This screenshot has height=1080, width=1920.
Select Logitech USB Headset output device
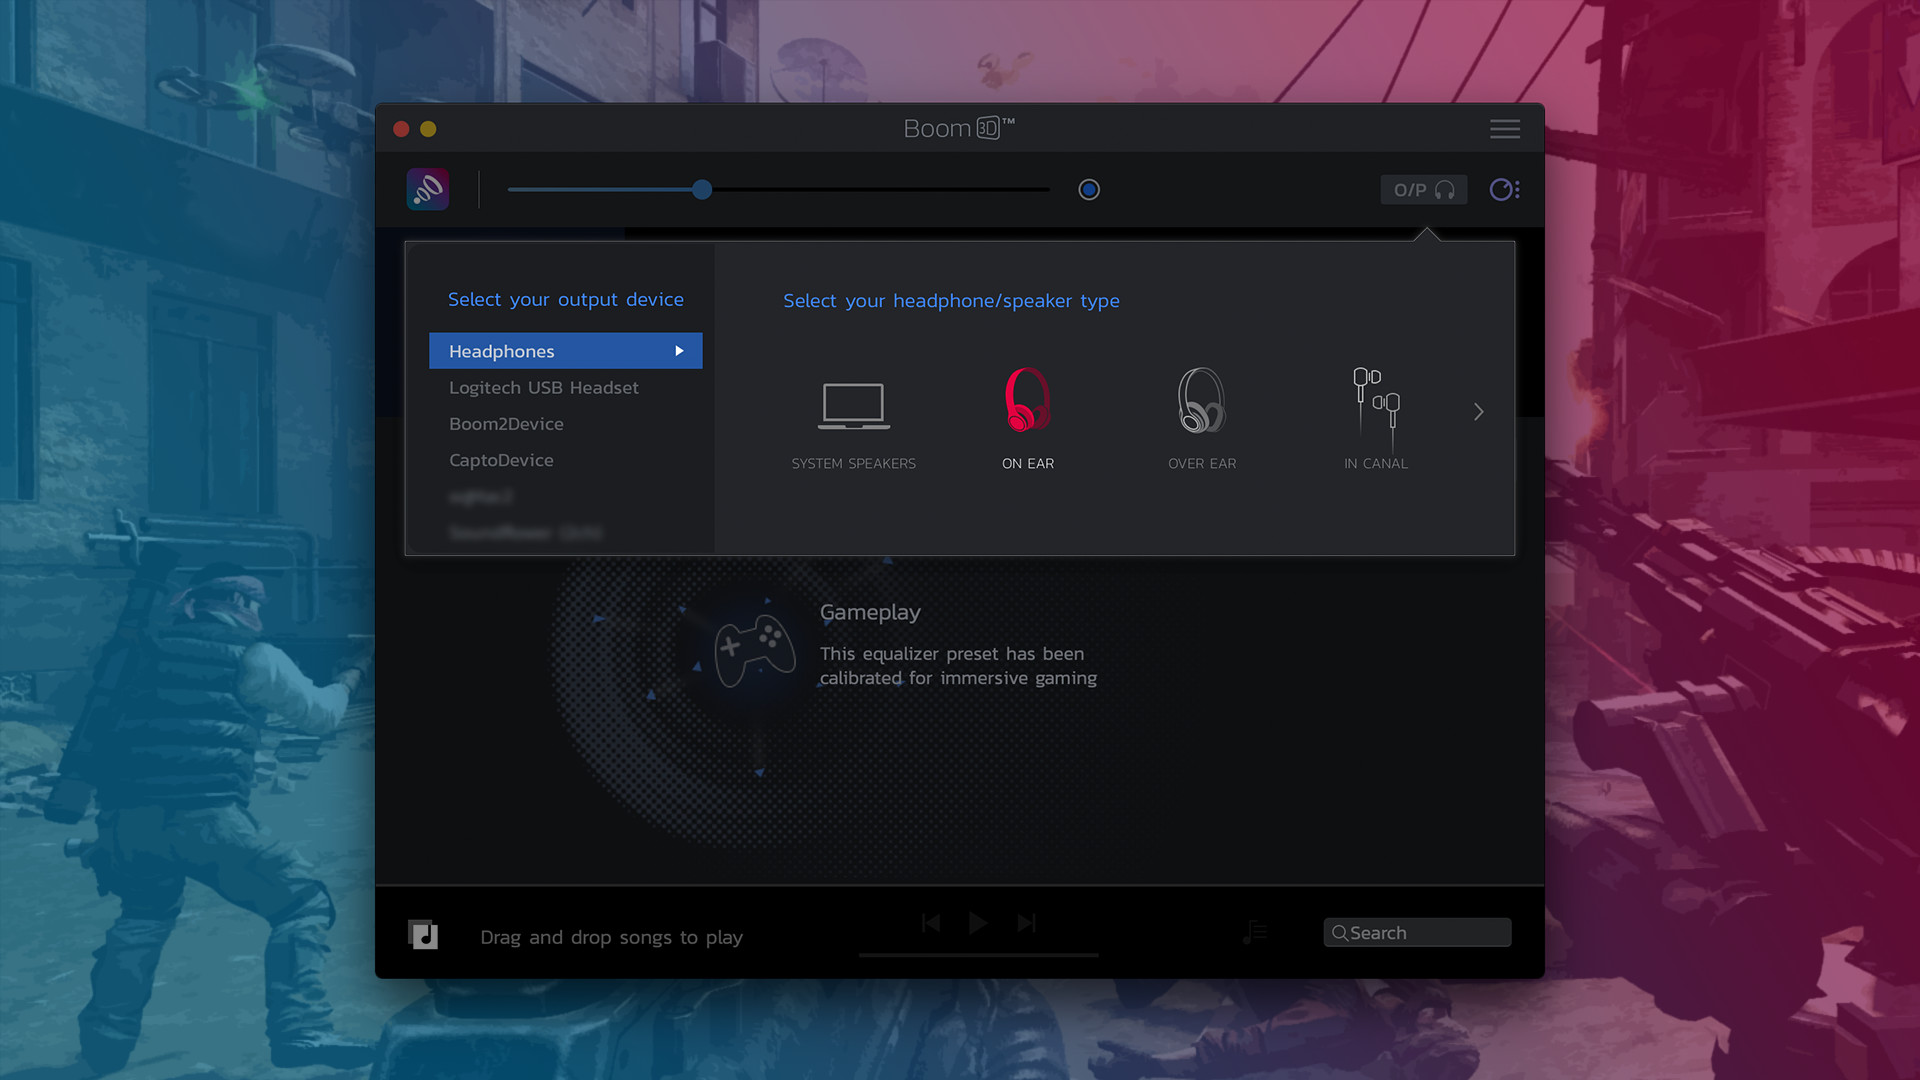tap(543, 388)
